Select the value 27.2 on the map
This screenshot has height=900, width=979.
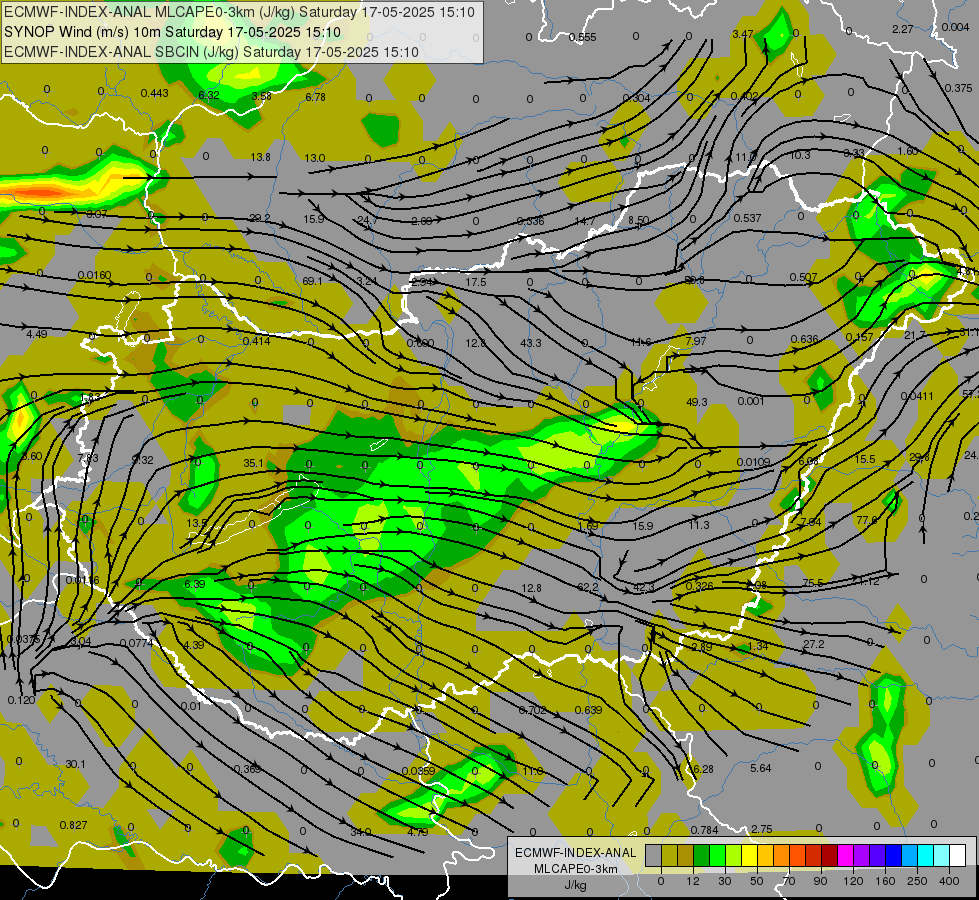point(814,644)
